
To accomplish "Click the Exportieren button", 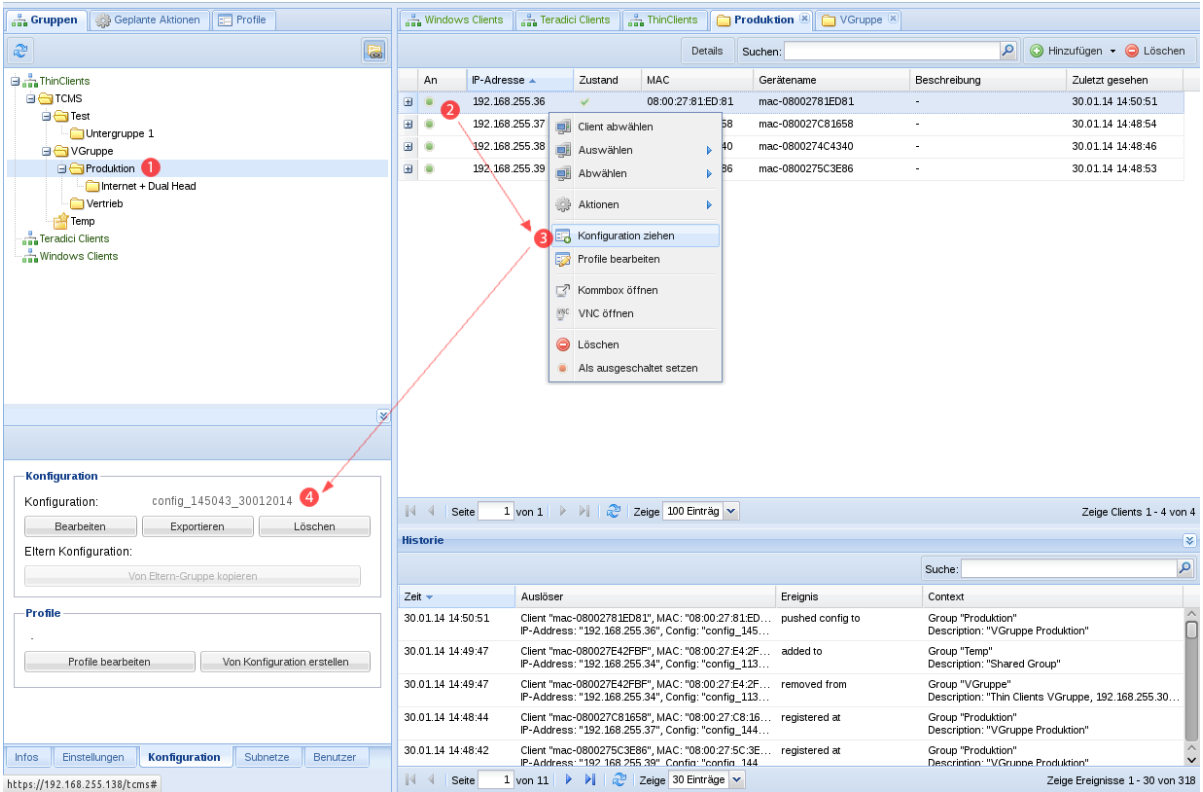I will click(197, 526).
